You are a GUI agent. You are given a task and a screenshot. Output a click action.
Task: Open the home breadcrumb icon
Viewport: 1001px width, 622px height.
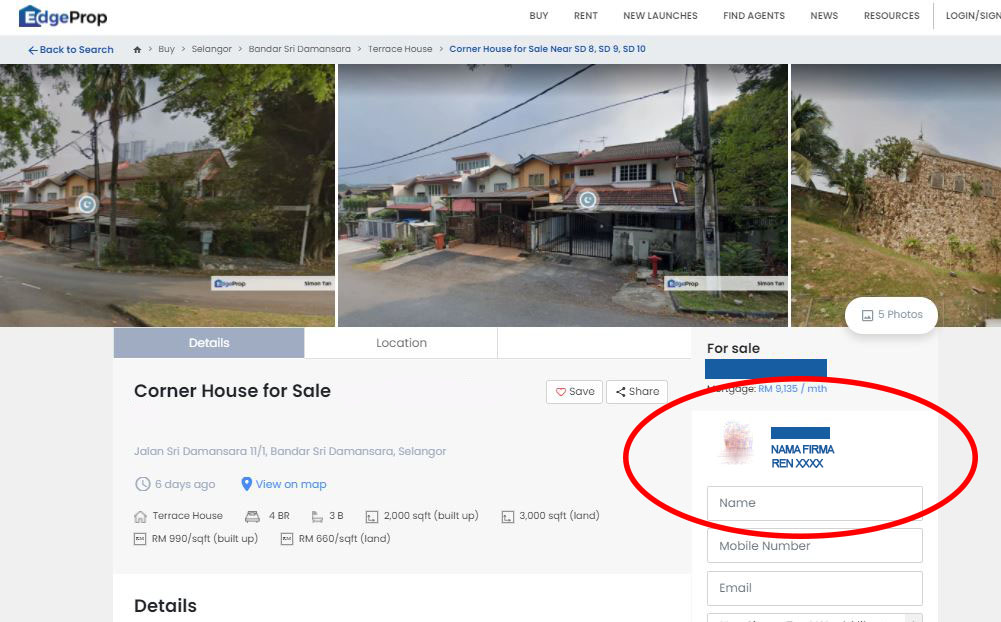pos(137,49)
